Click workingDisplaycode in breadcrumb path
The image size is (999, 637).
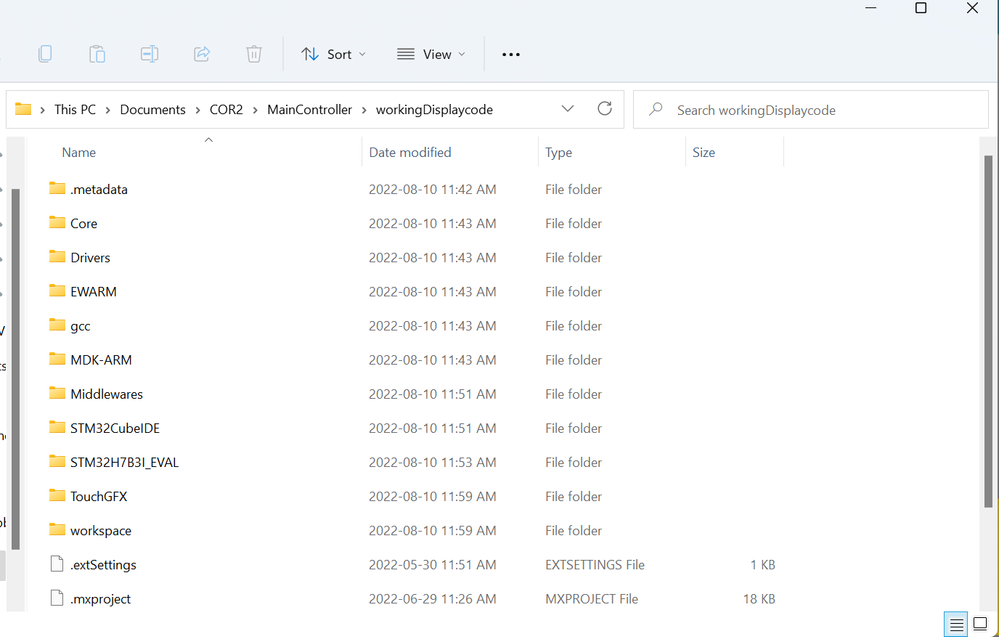pos(435,110)
